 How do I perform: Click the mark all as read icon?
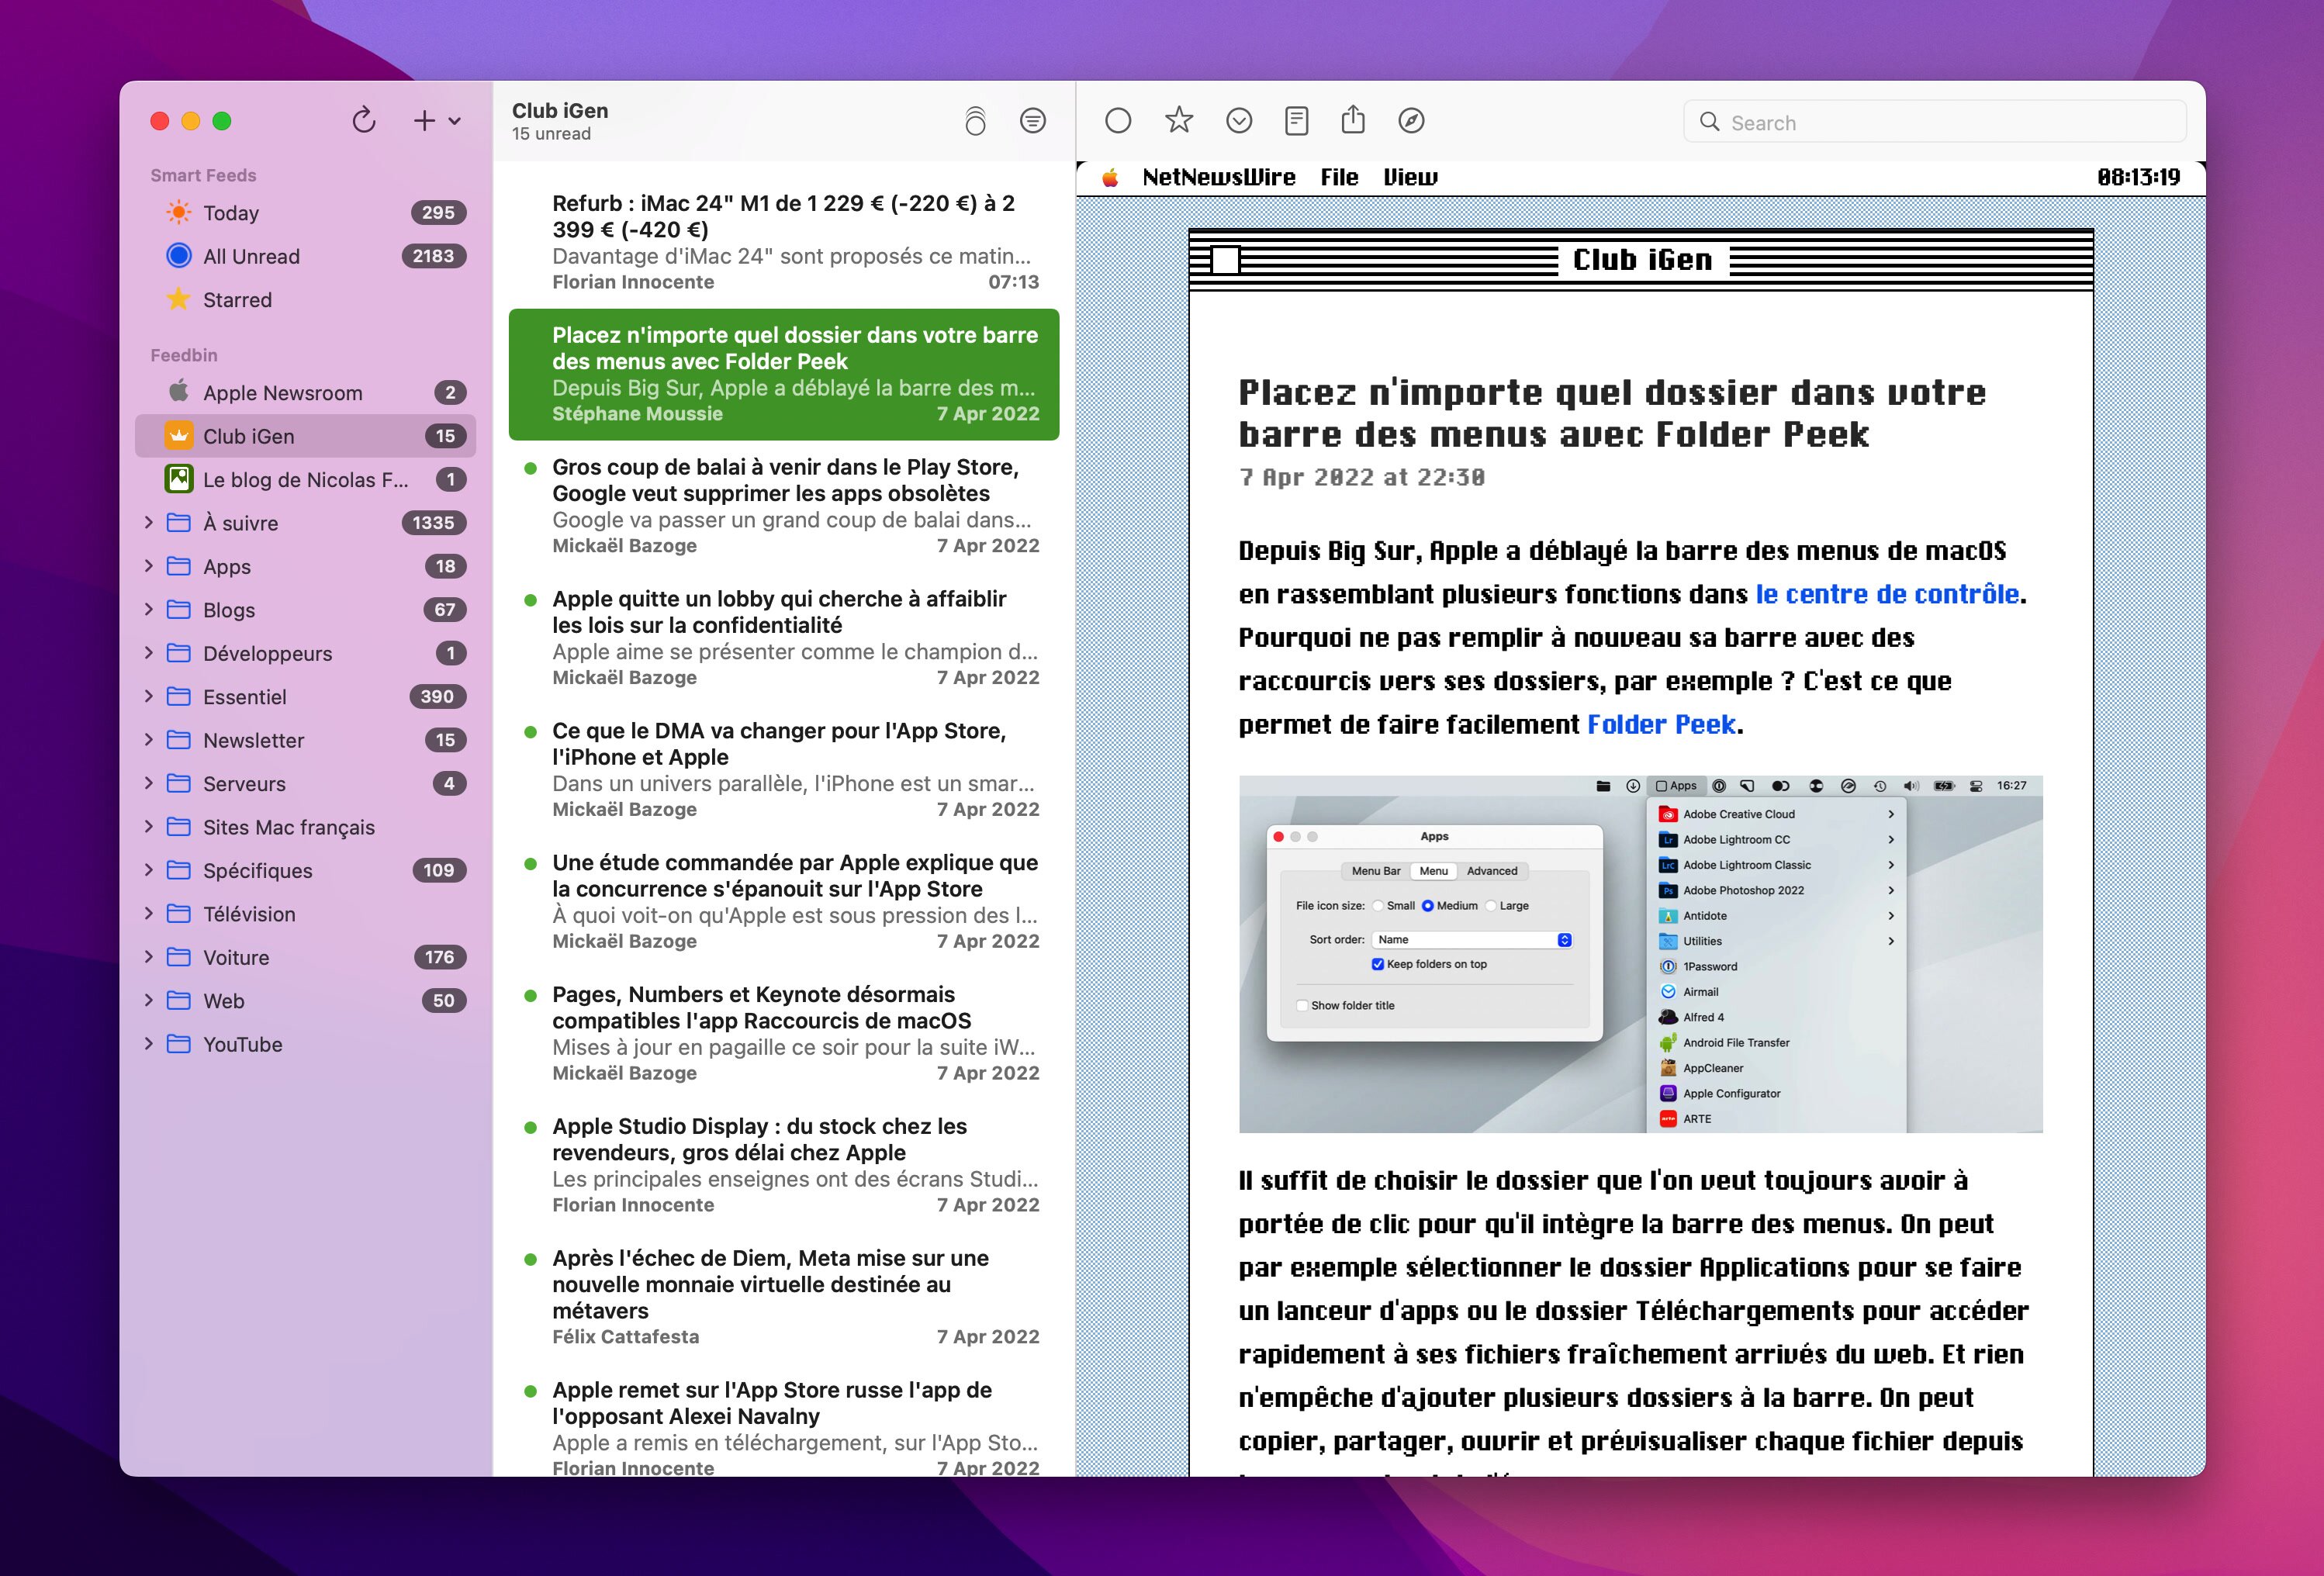point(975,121)
